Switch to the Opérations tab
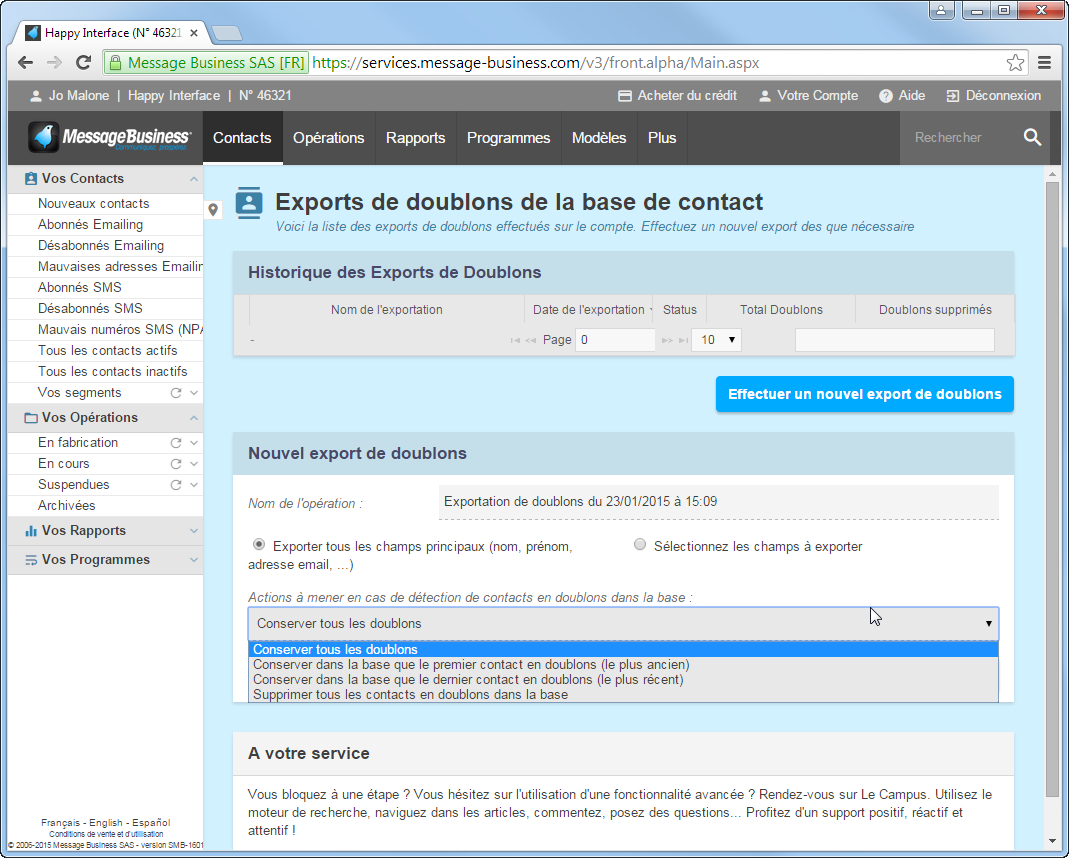This screenshot has height=858, width=1069. 328,137
